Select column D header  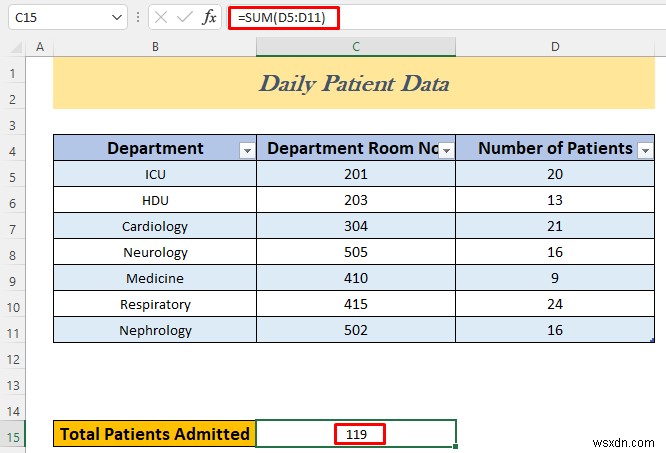click(555, 46)
